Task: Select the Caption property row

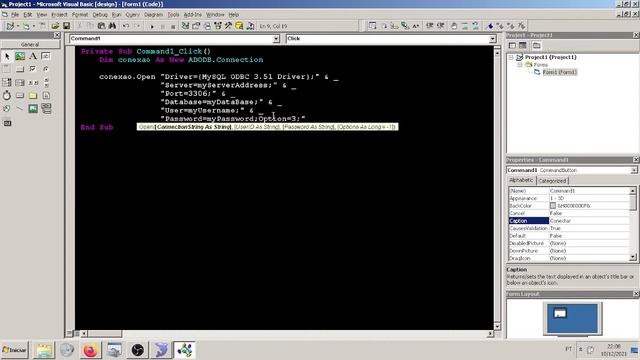Action: [569, 221]
